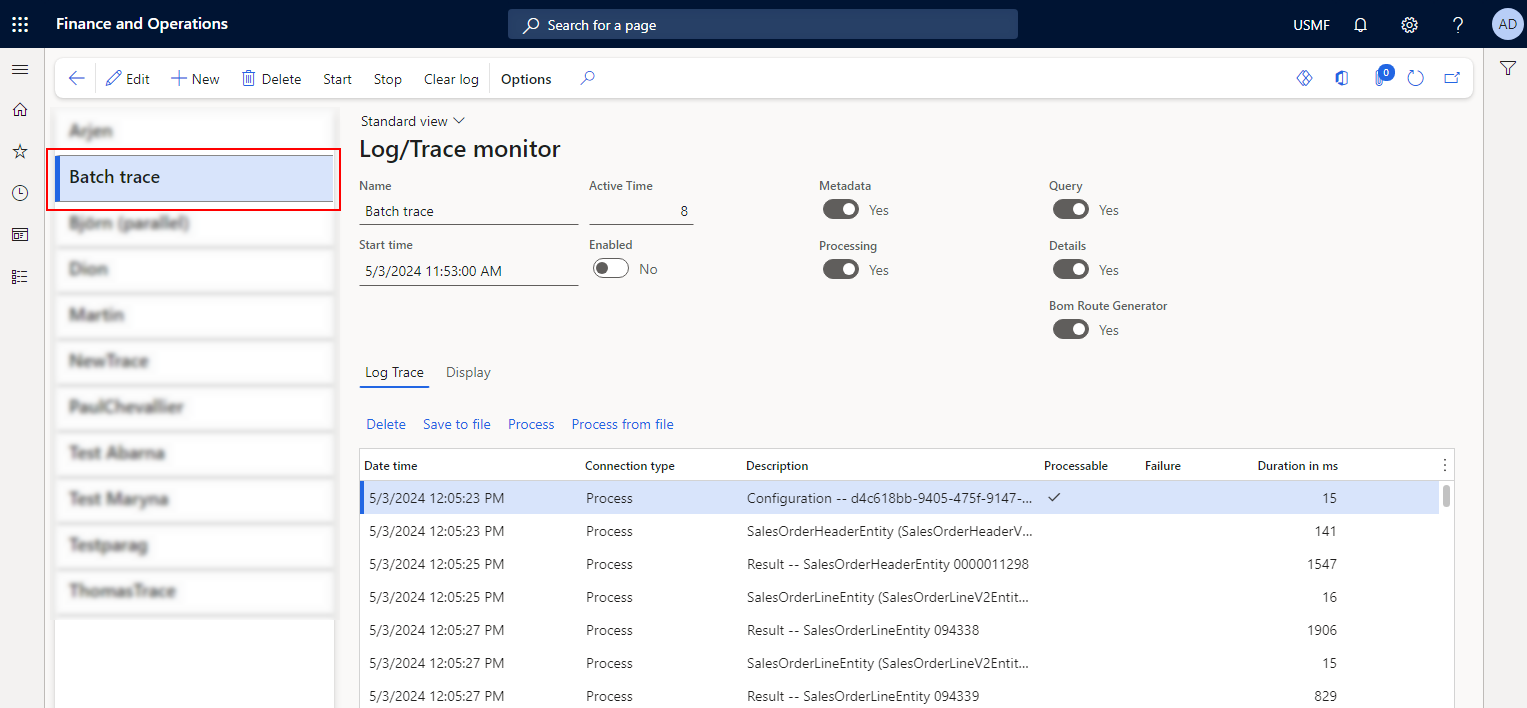The width and height of the screenshot is (1527, 708).
Task: Click the back arrow in the action bar
Action: tap(77, 79)
